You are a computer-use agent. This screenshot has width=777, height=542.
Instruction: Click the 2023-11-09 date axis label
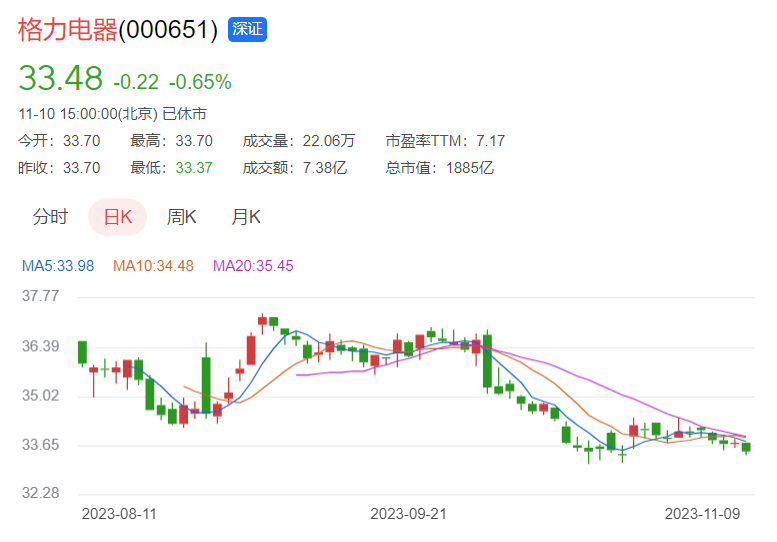tap(702, 514)
